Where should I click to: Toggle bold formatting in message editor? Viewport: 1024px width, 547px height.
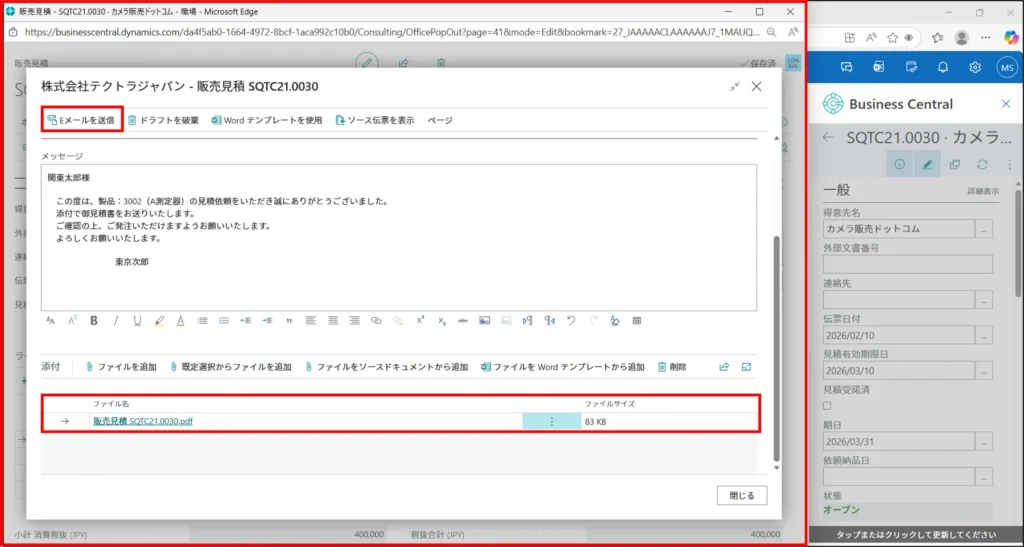coord(94,321)
